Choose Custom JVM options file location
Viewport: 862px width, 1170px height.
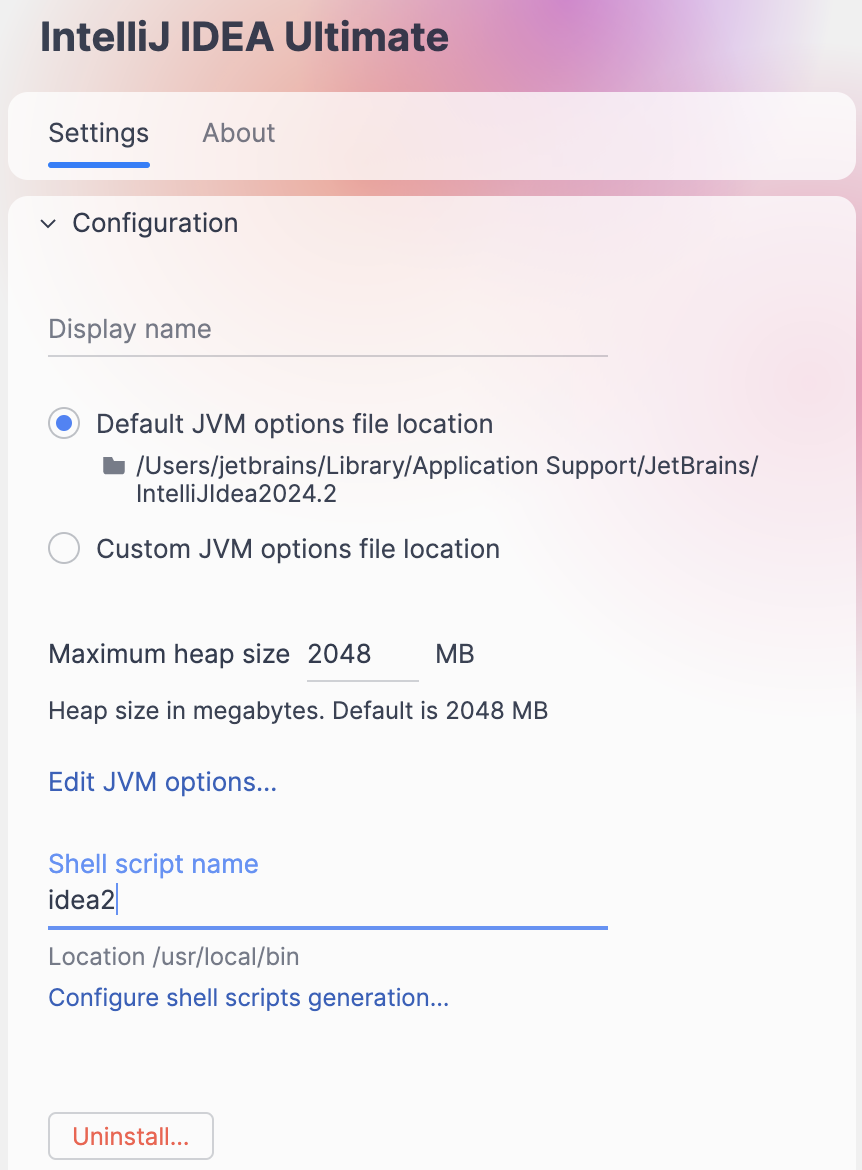(63, 548)
